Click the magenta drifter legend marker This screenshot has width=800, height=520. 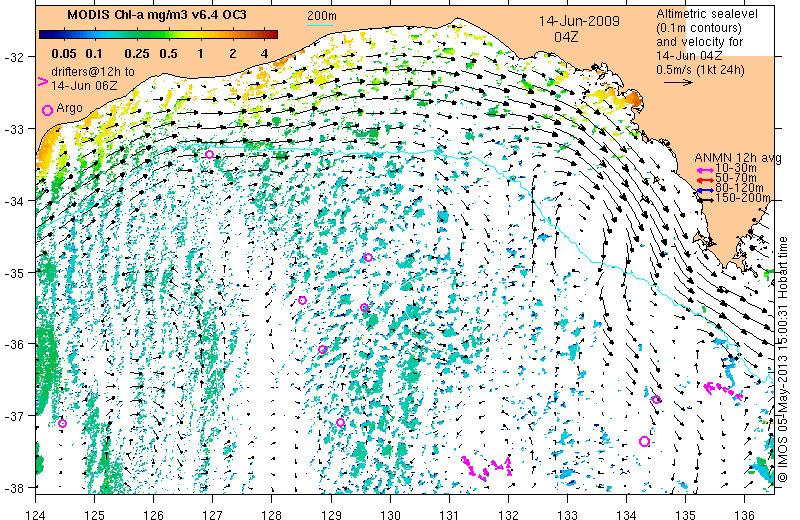(43, 81)
